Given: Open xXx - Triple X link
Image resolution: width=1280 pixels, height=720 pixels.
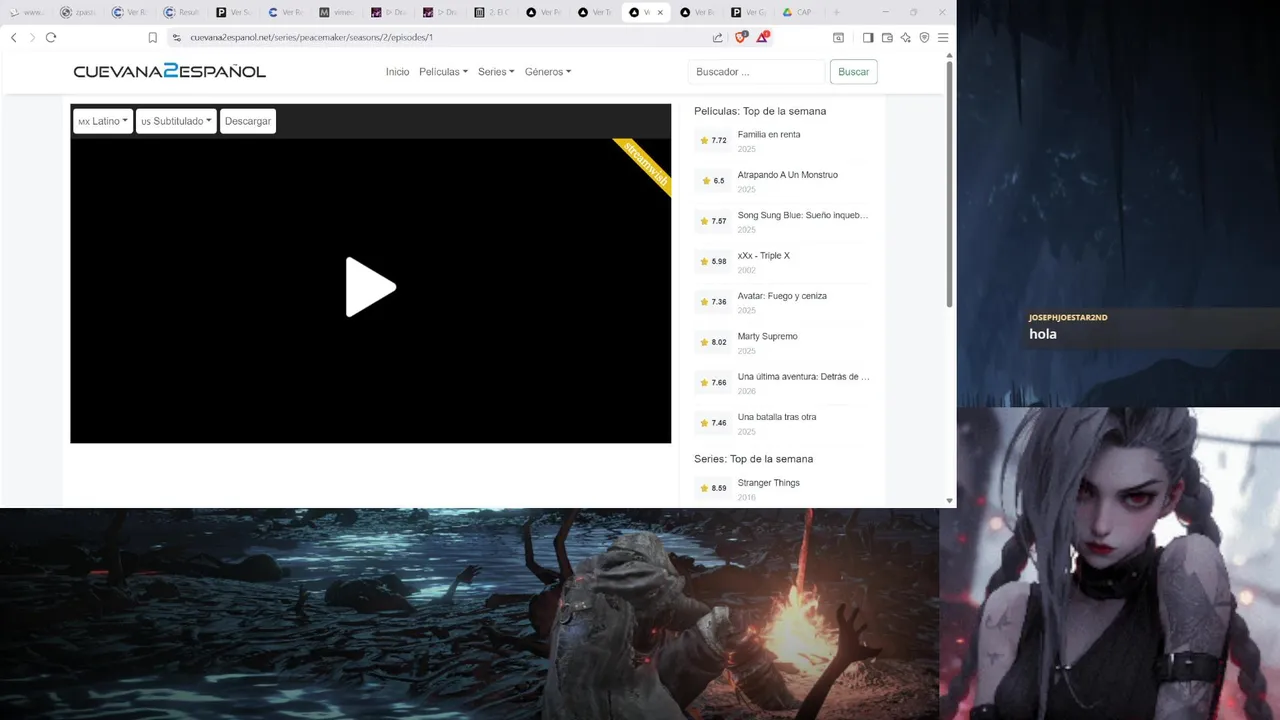Looking at the screenshot, I should pos(764,256).
